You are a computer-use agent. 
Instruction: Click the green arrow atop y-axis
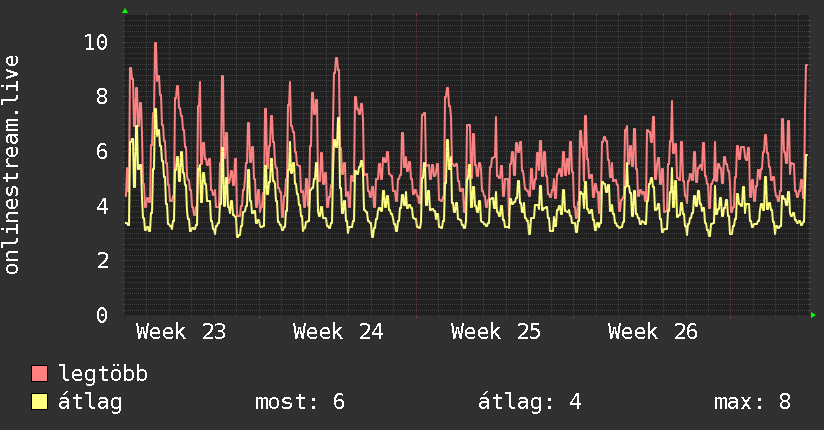(125, 11)
